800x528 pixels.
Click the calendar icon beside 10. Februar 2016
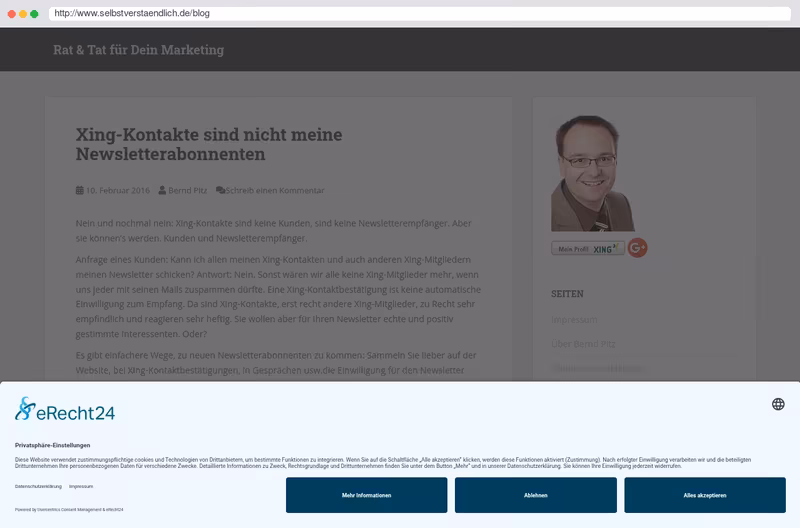pos(80,190)
